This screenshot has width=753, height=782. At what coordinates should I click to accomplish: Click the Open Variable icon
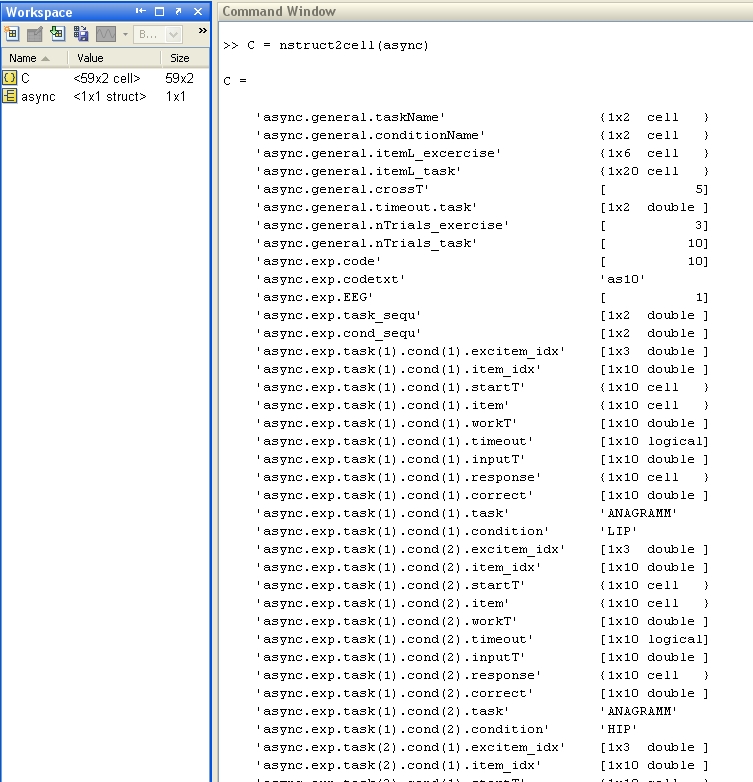[34, 34]
